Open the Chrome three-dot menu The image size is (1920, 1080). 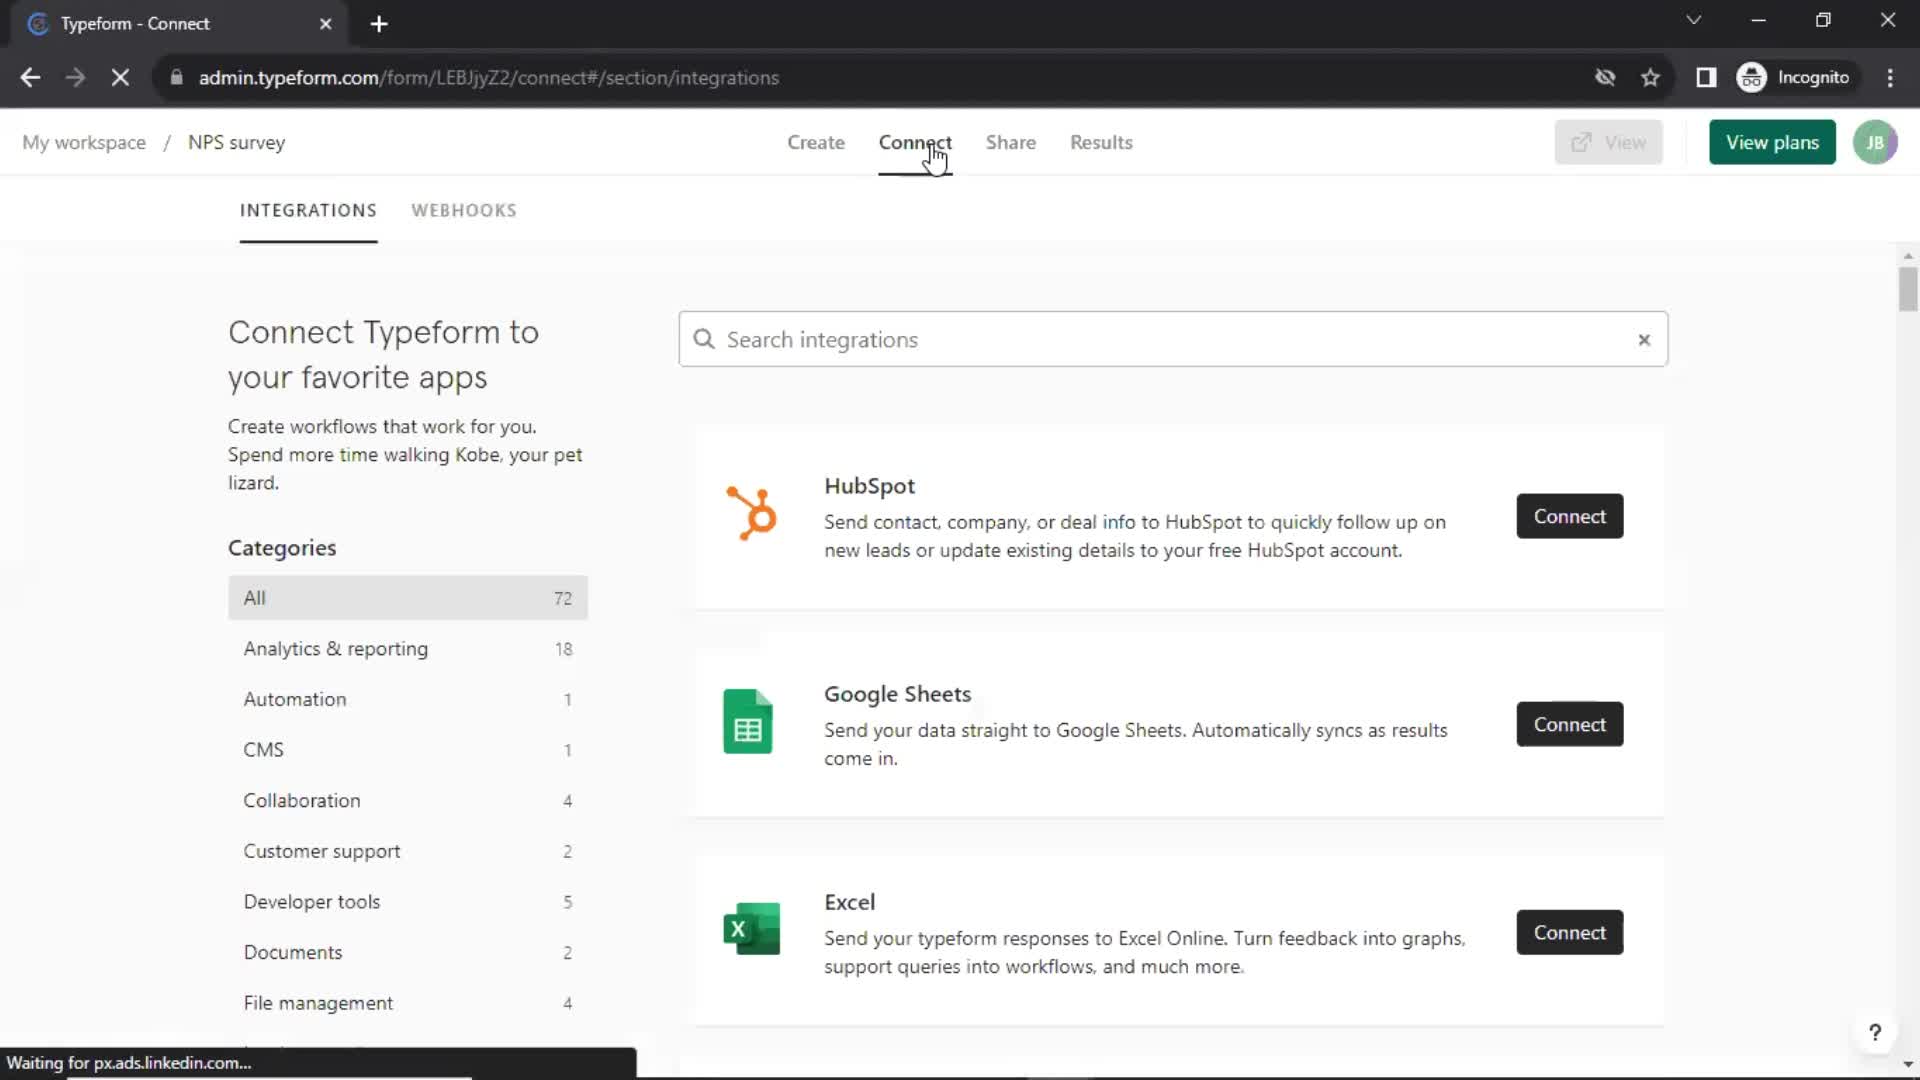pos(1890,77)
